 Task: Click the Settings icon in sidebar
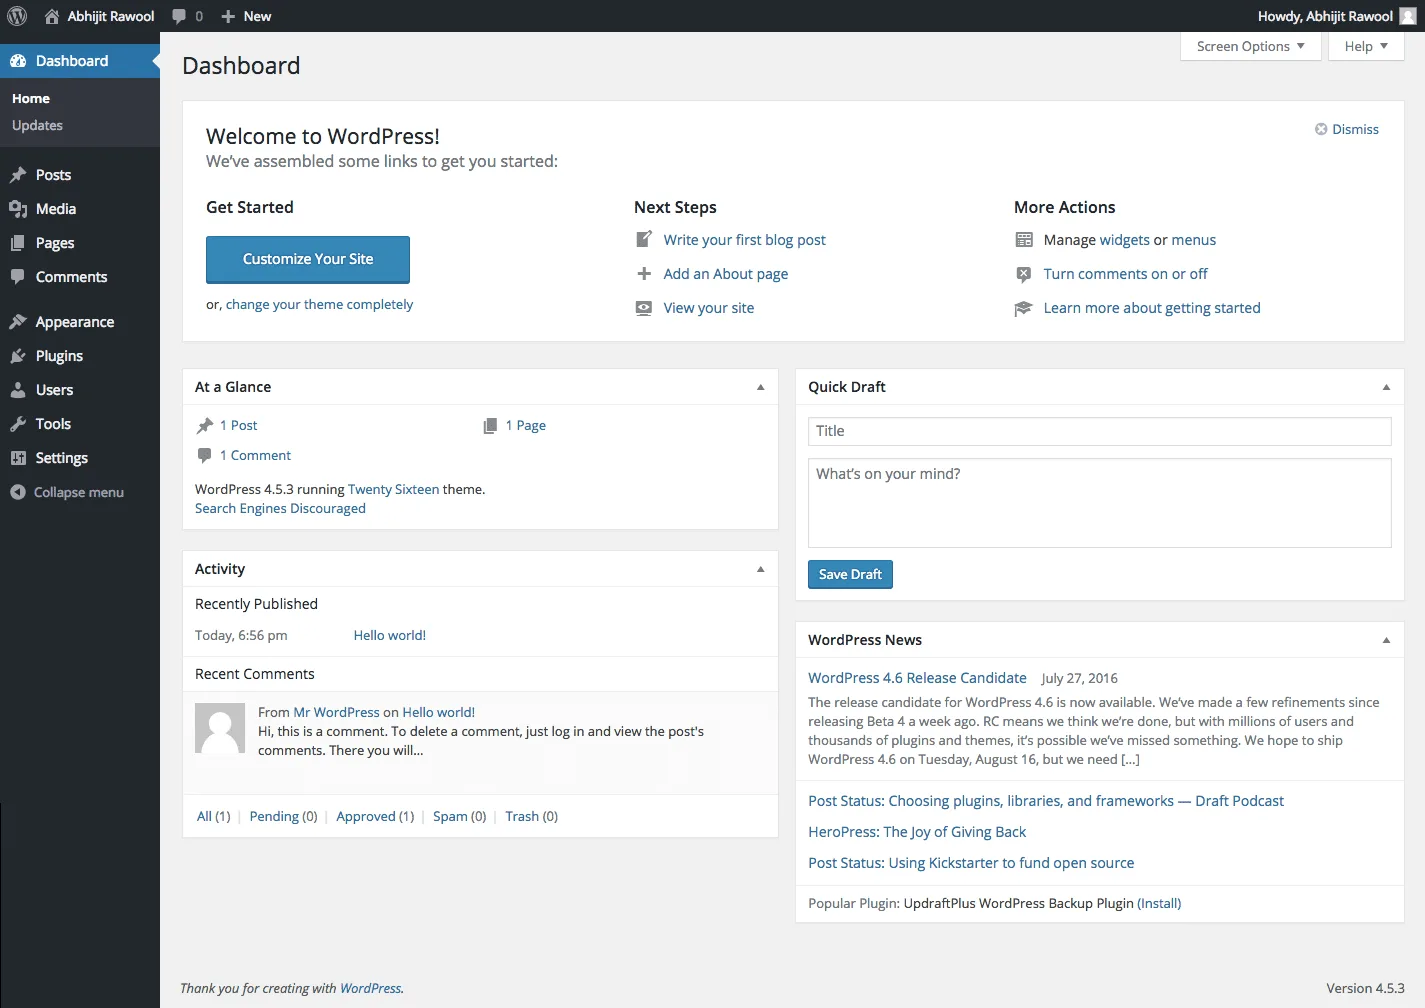(18, 458)
